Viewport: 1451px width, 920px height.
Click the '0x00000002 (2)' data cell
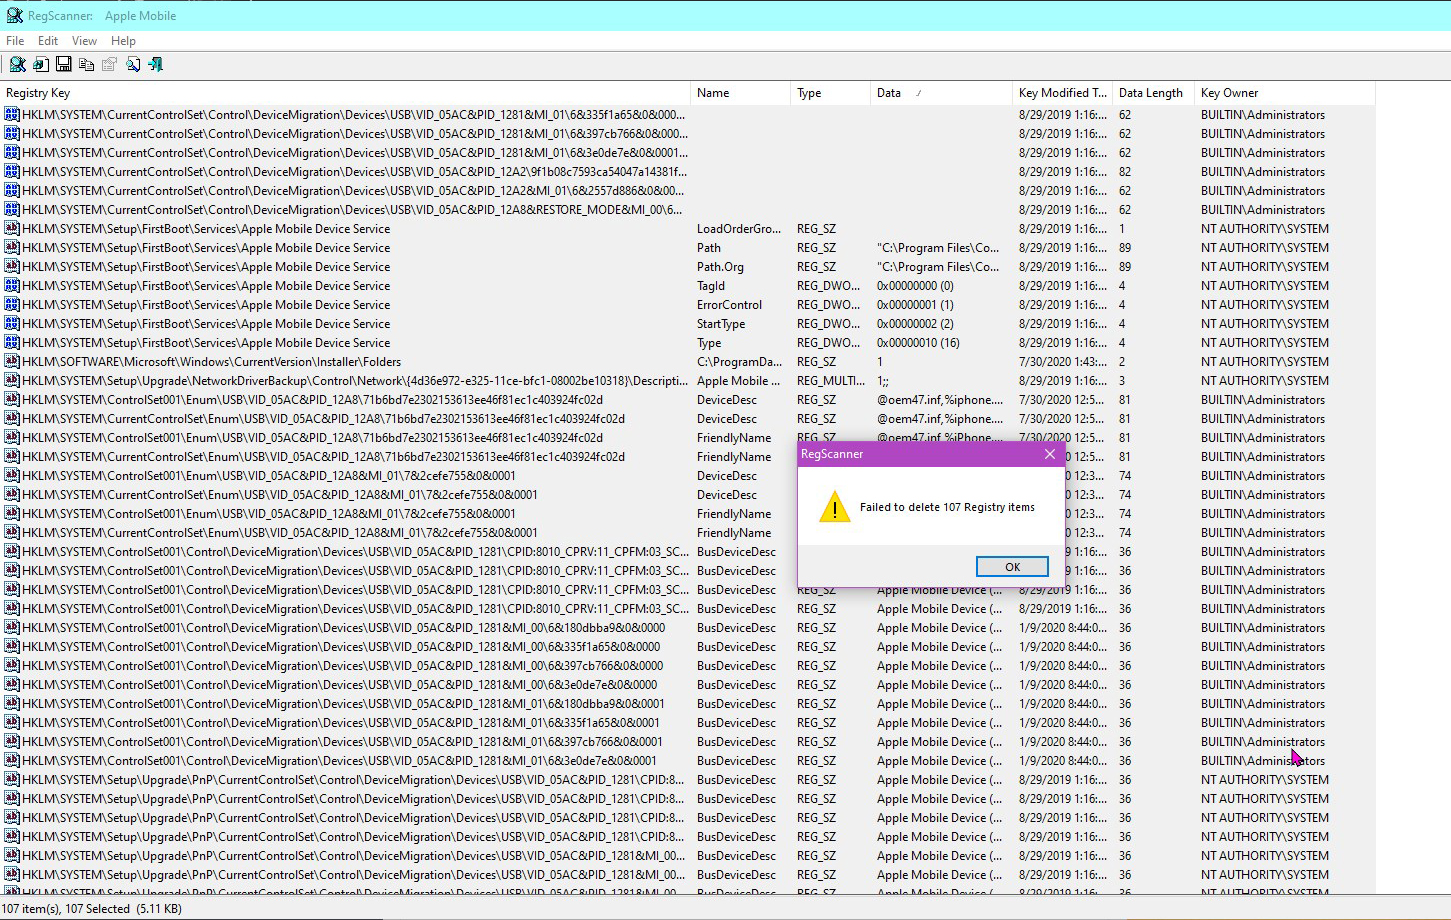(x=915, y=324)
